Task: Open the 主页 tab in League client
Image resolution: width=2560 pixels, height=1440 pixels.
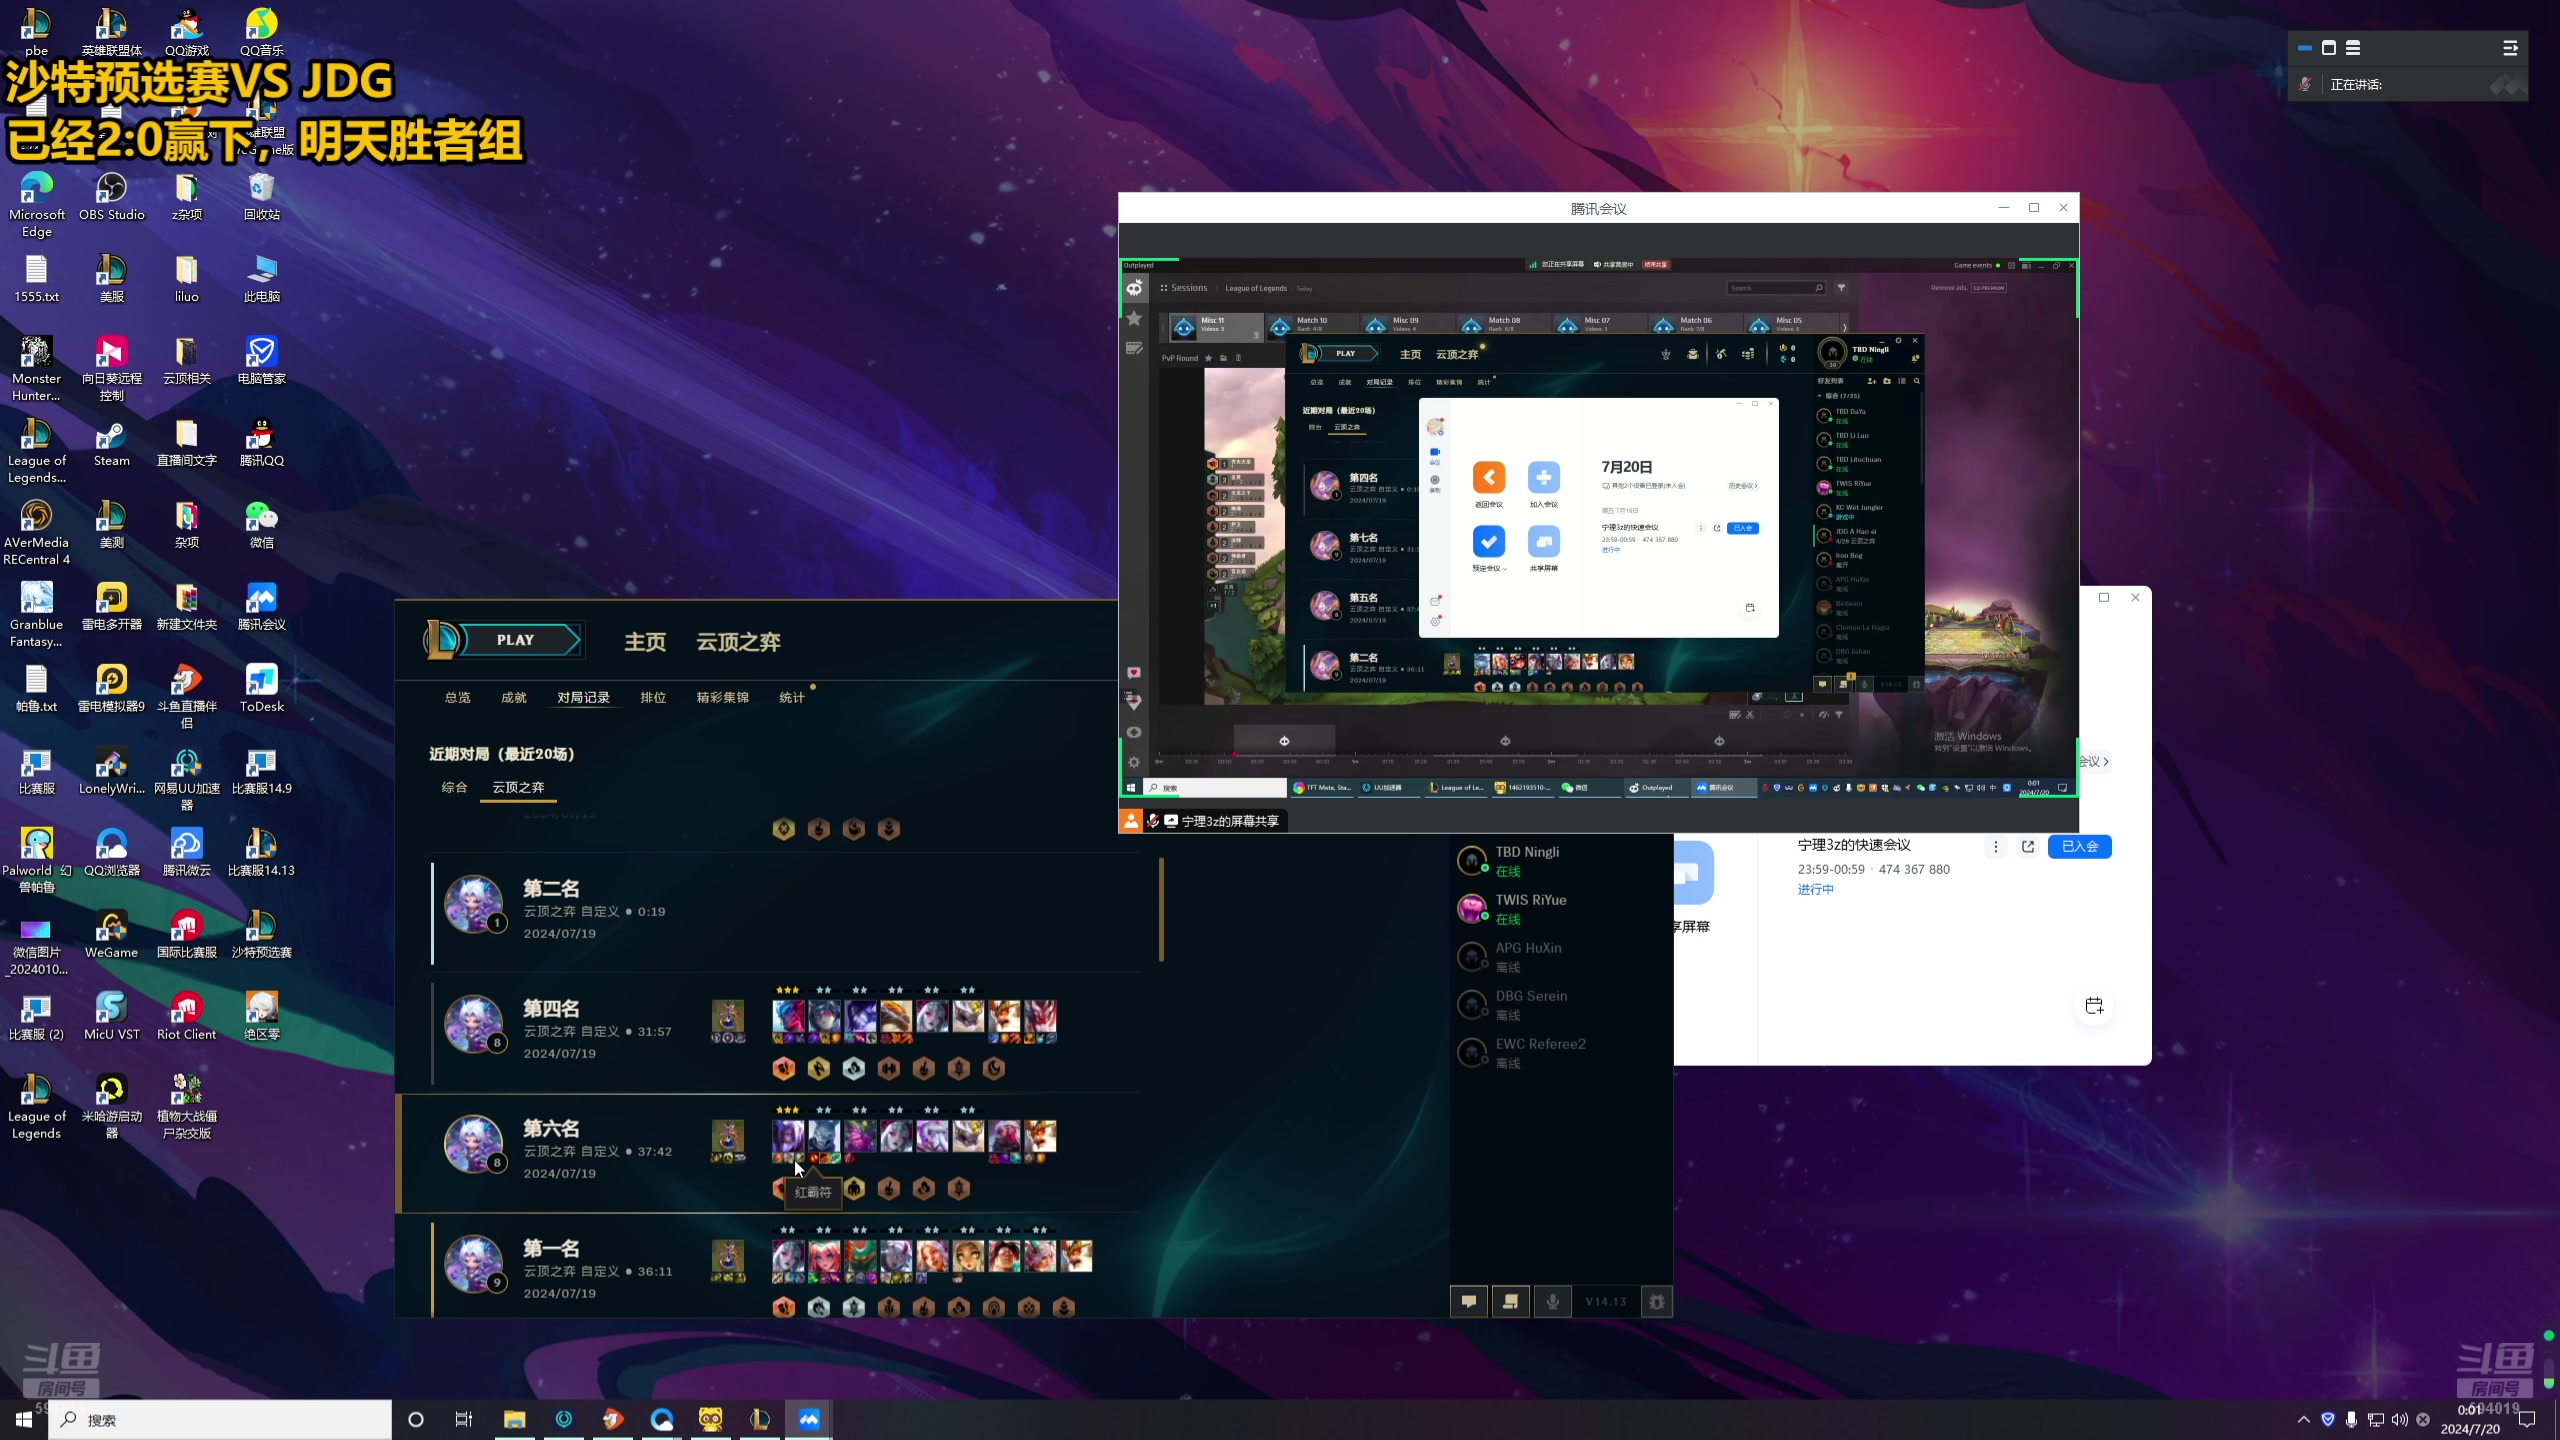Action: (x=645, y=642)
